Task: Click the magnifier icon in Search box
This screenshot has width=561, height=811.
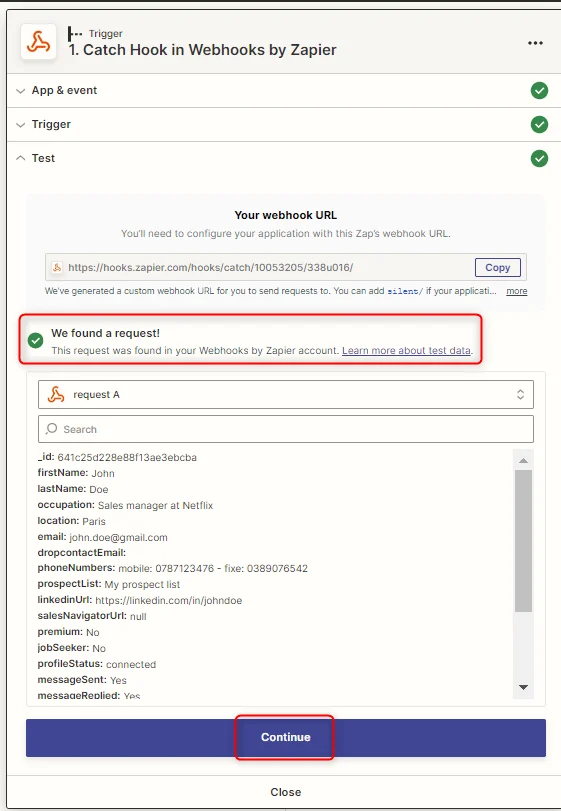Action: coord(52,429)
